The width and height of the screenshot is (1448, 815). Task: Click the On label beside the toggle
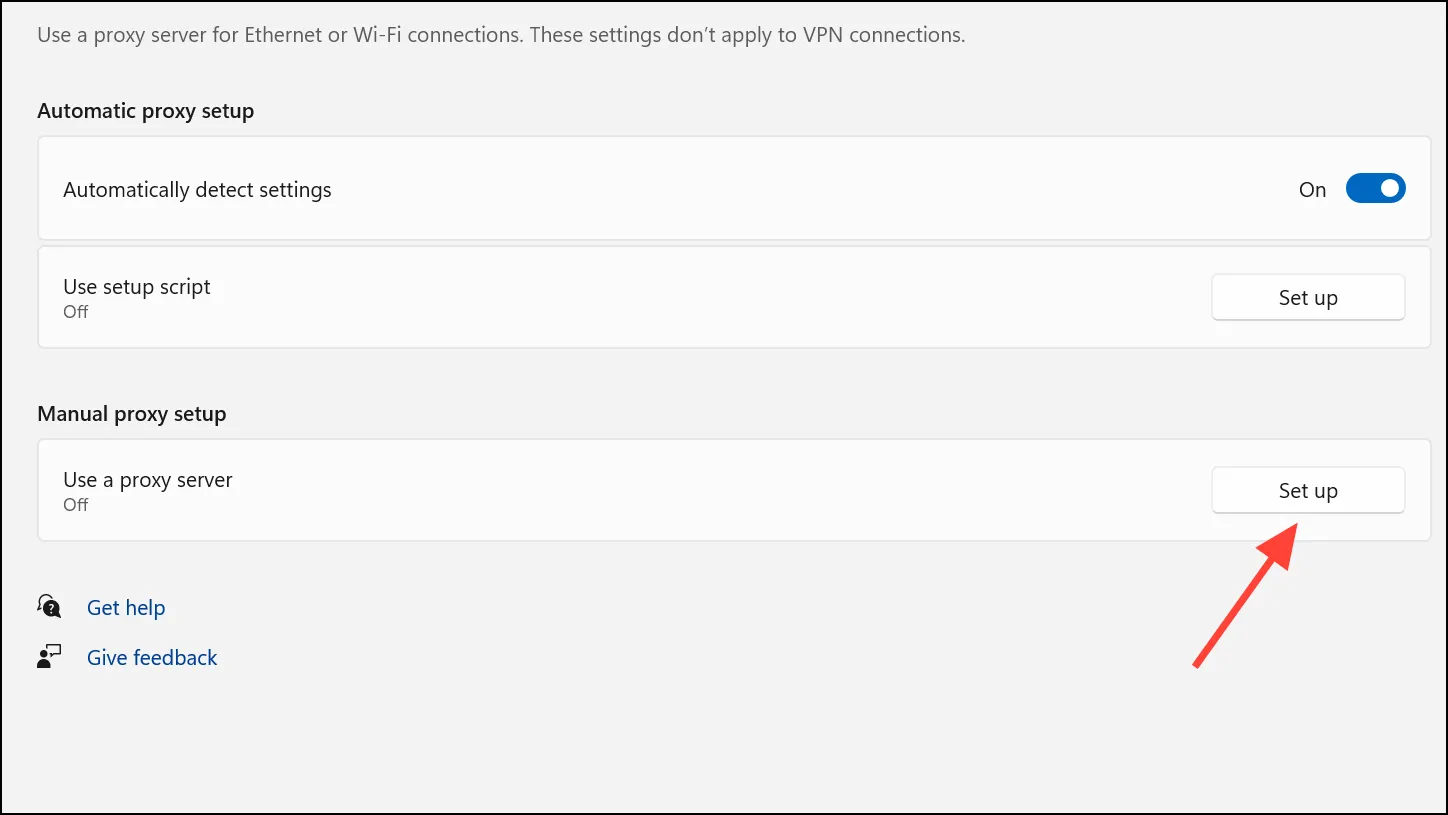(x=1312, y=190)
